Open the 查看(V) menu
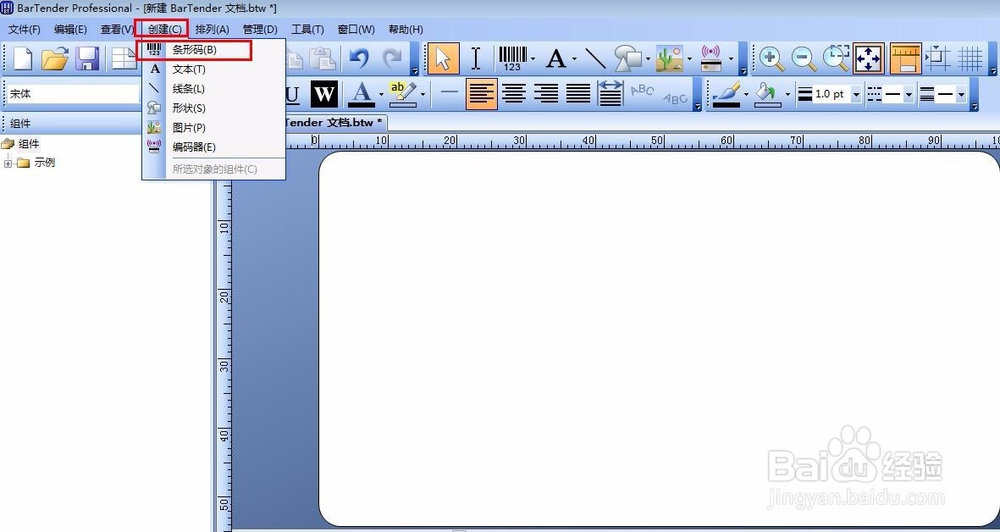Image resolution: width=1000 pixels, height=532 pixels. [x=117, y=29]
